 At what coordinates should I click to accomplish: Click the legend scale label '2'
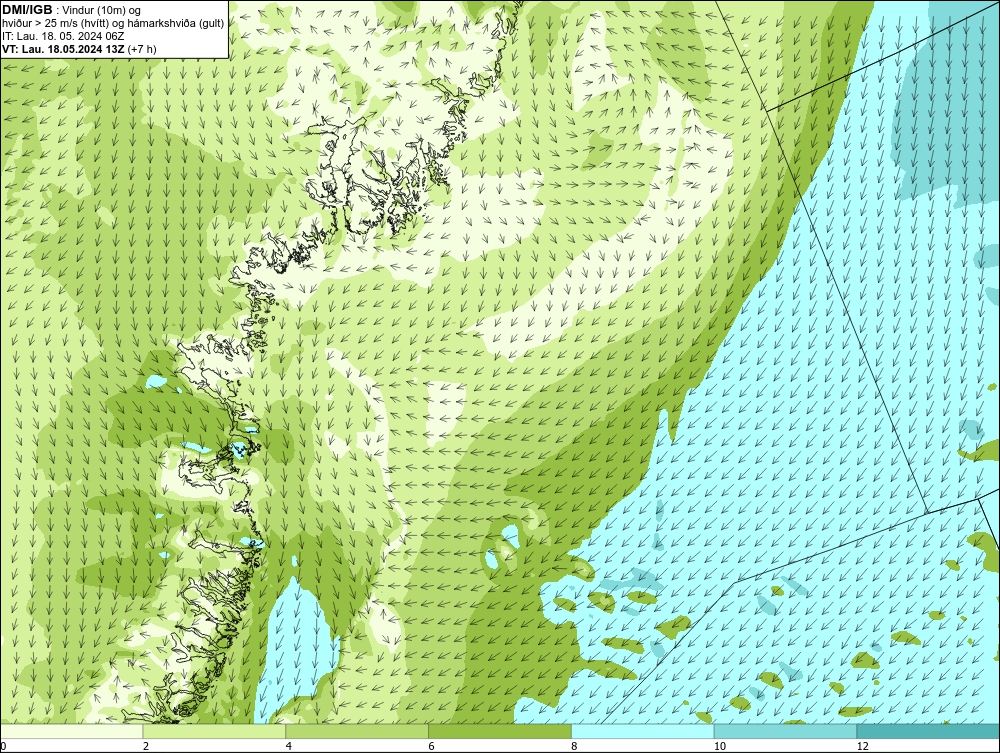tap(146, 746)
